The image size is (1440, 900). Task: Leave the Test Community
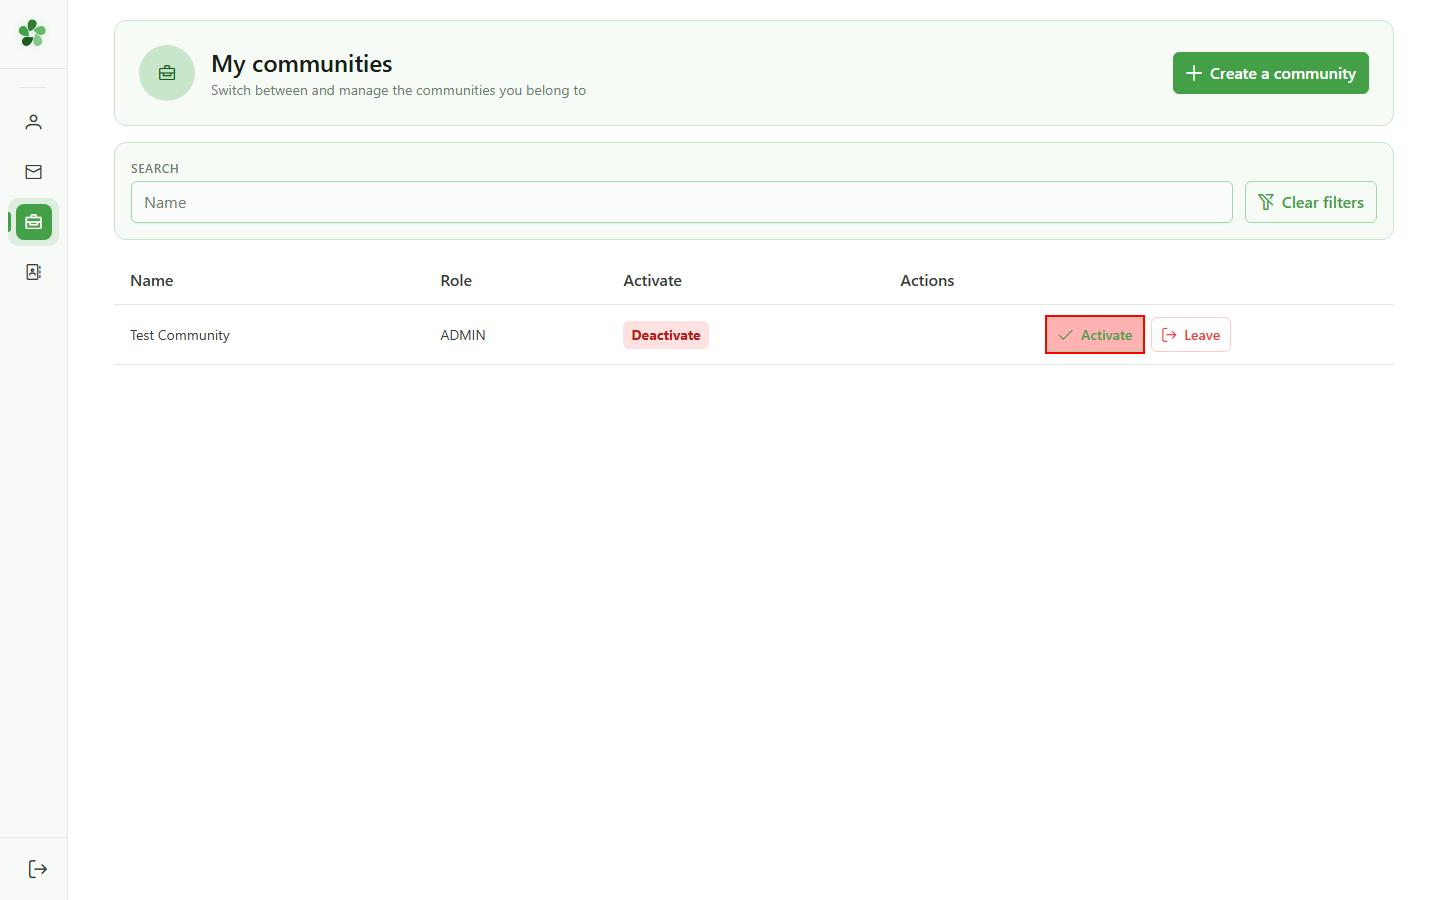pos(1191,335)
